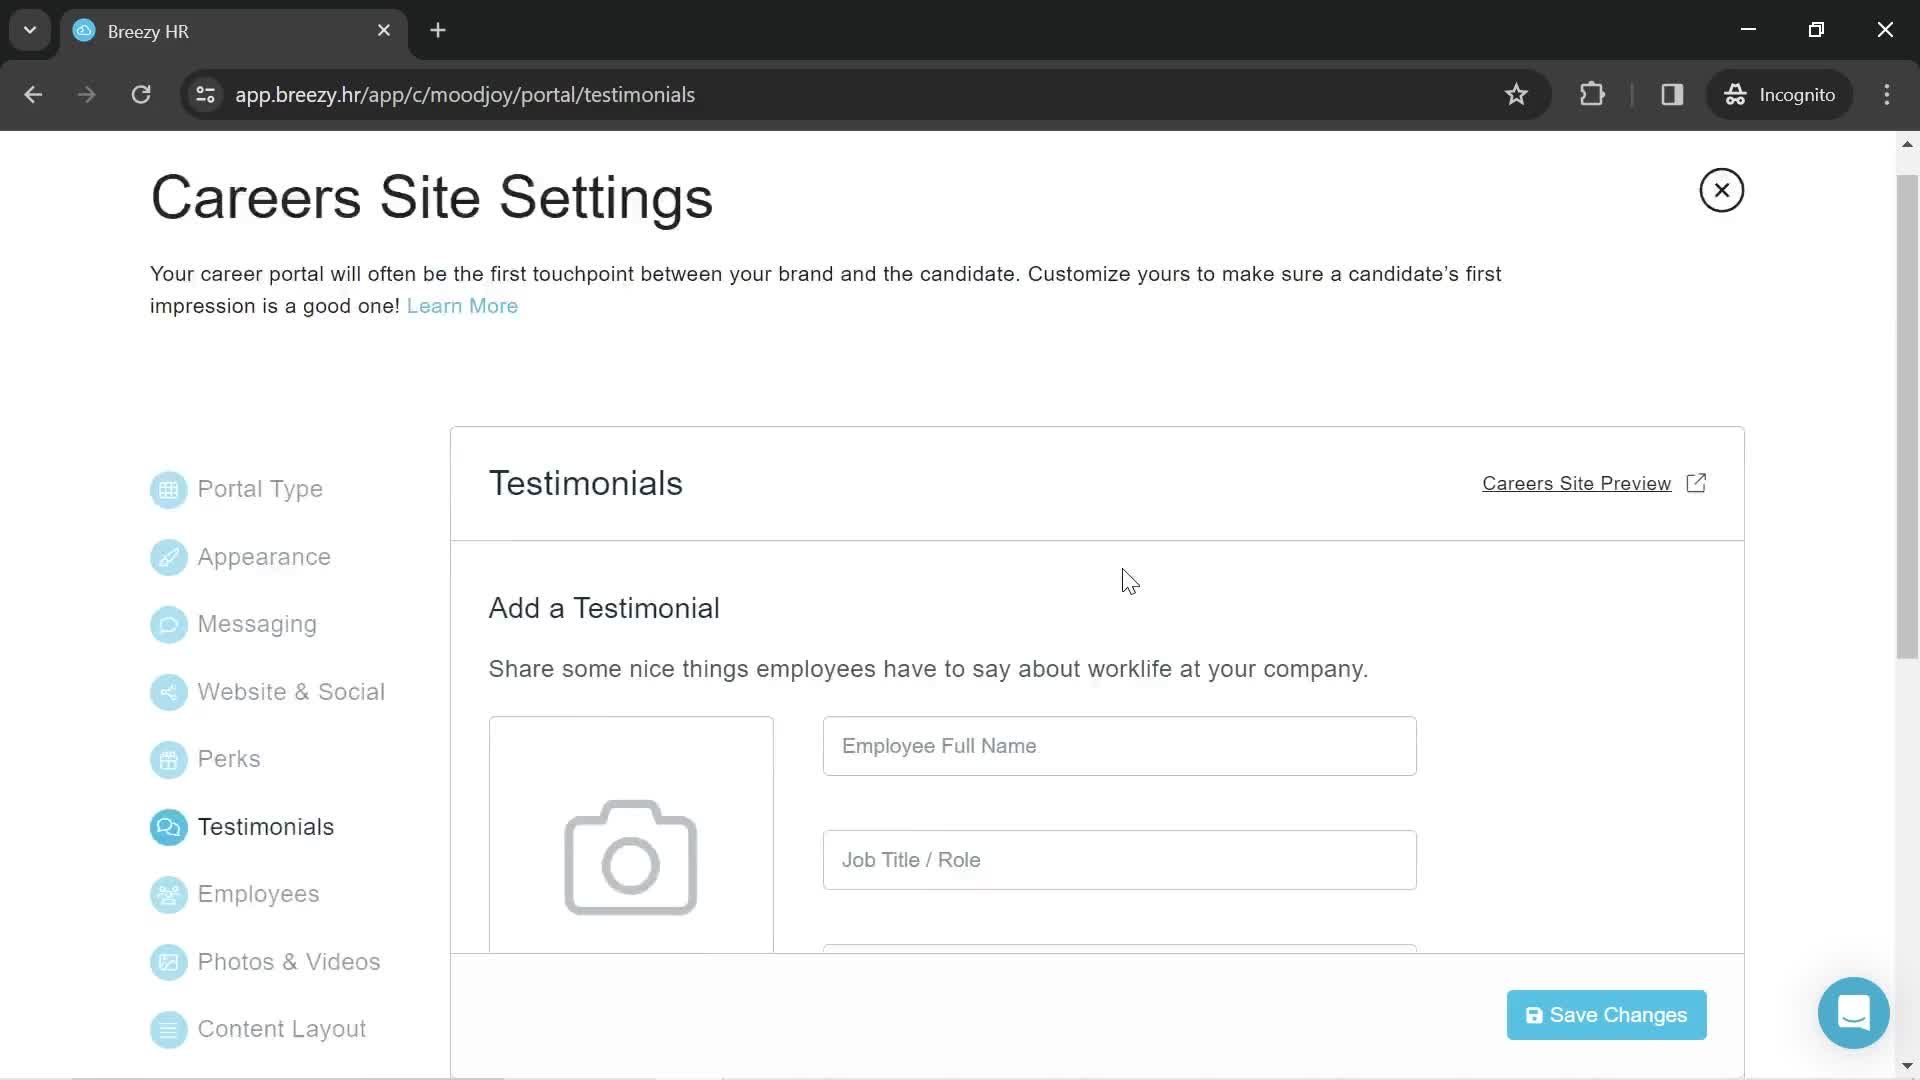Select the Content Layout sidebar icon
The width and height of the screenshot is (1920, 1080).
[167, 1029]
